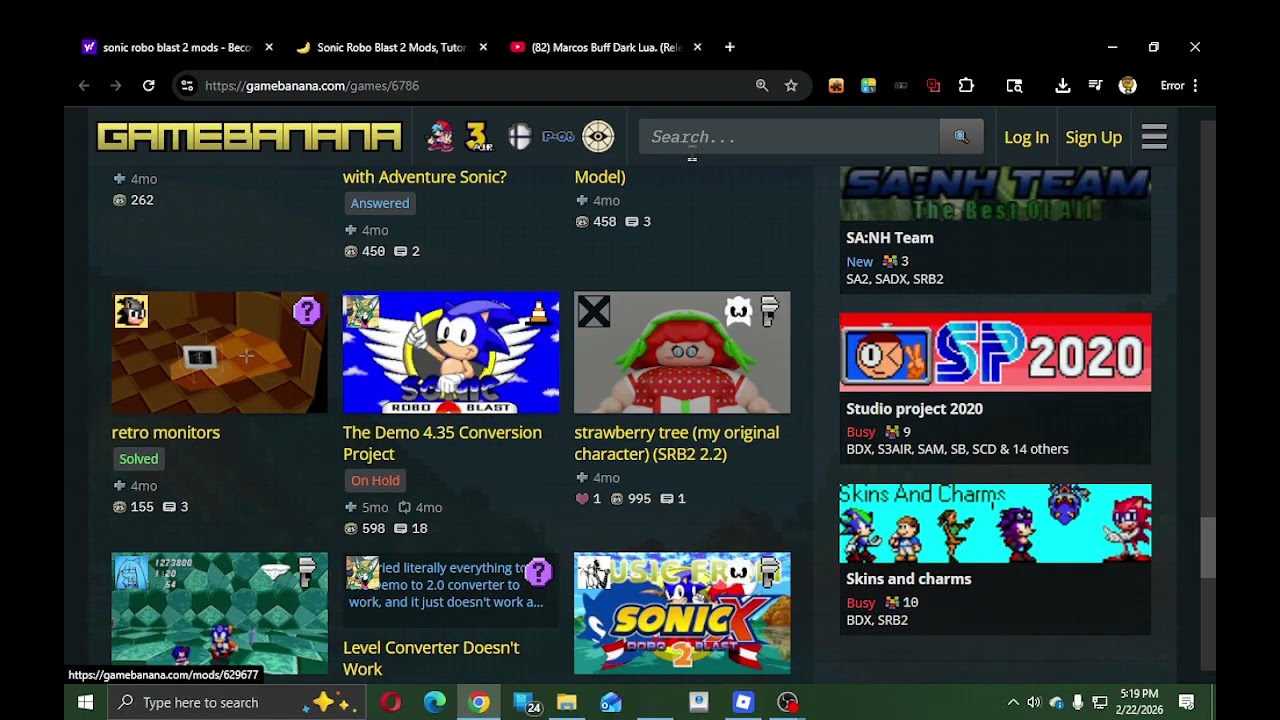The width and height of the screenshot is (1280, 720).
Task: Open the Friday Night Funkin game shortcut icon
Action: [x=440, y=137]
